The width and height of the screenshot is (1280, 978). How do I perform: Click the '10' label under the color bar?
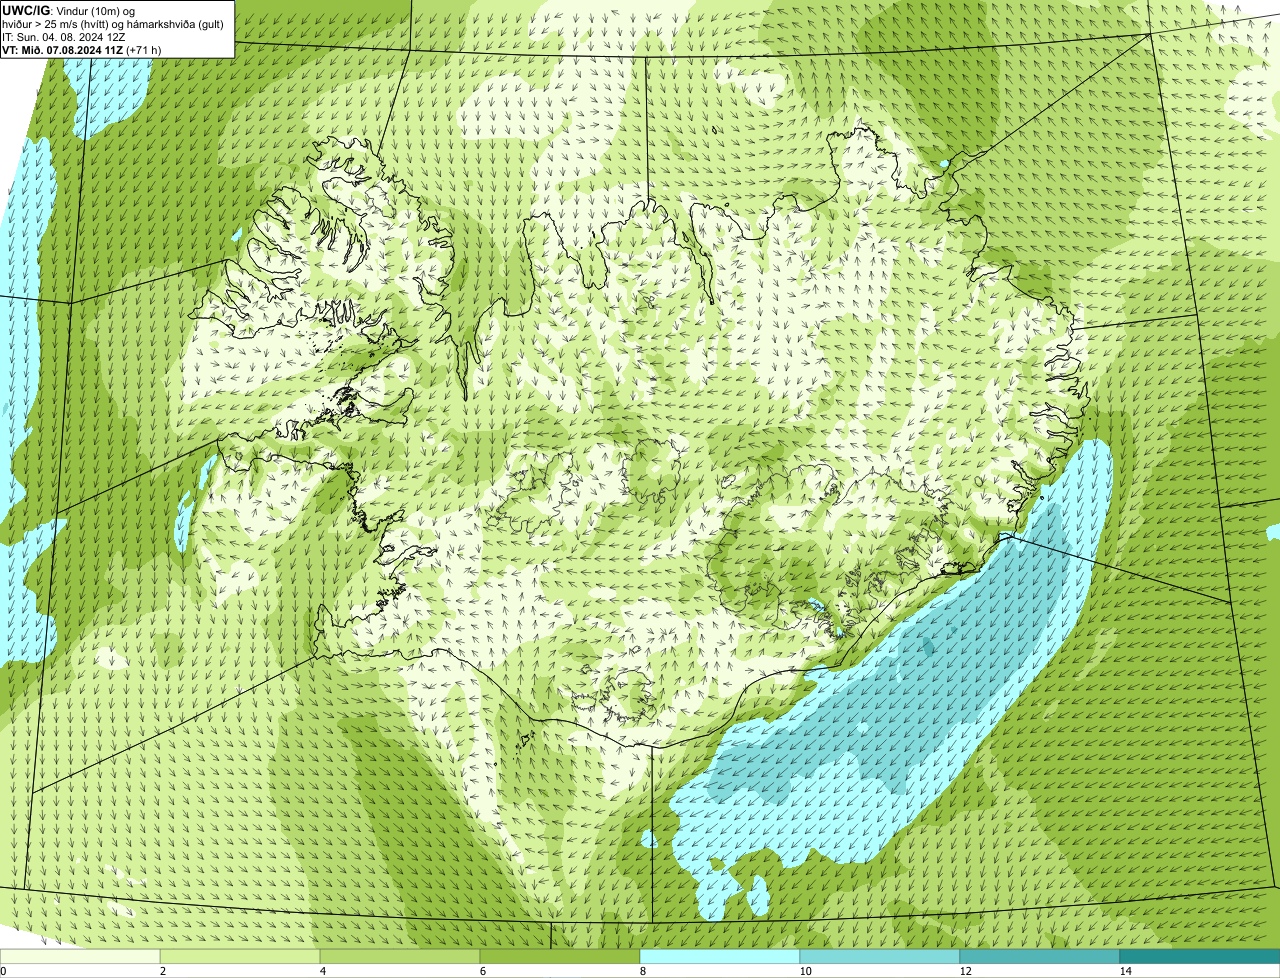(805, 971)
